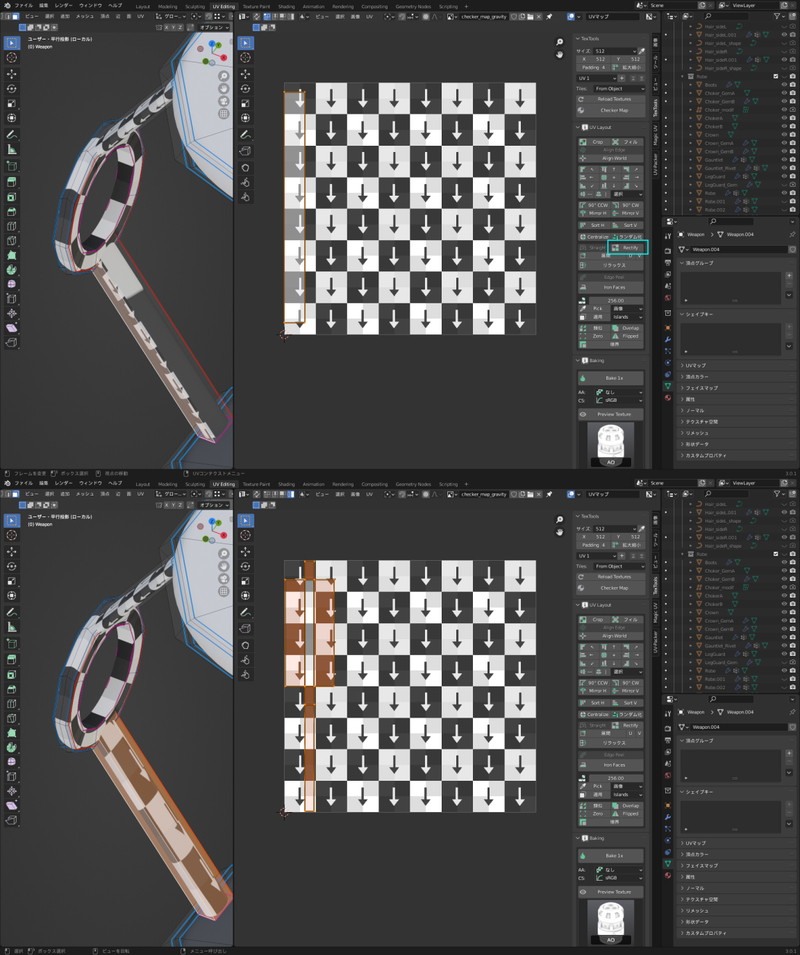This screenshot has height=955, width=800.
Task: Expand ノーマル panel in lower Properties editor
Action: point(735,888)
